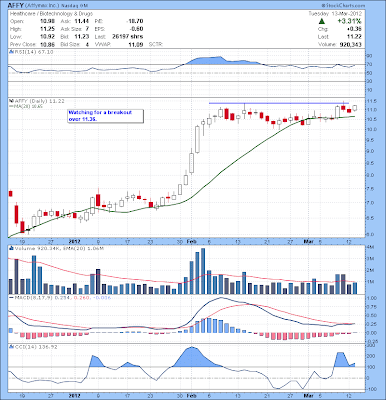The height and width of the screenshot is (400, 386).
Task: Click the StockCharts.com copyright text
Action: 343,6
